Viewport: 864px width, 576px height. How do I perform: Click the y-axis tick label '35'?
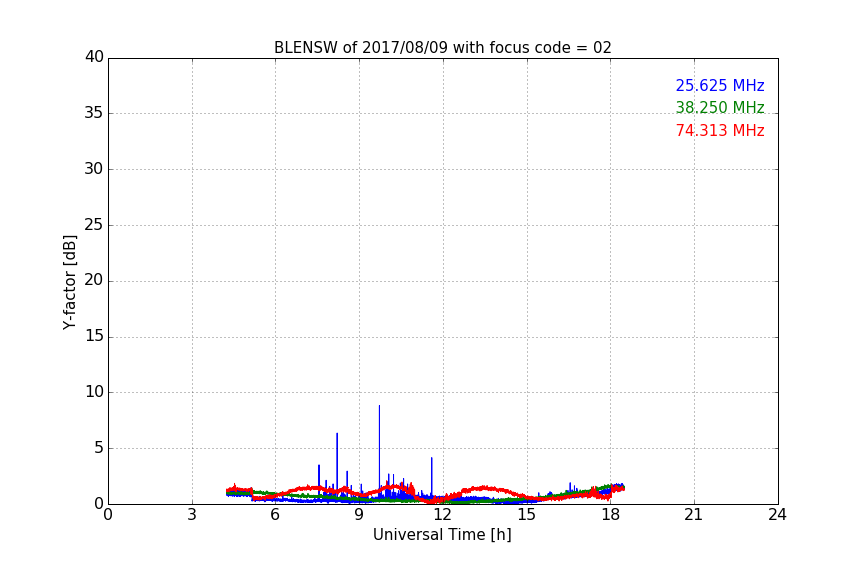point(94,113)
